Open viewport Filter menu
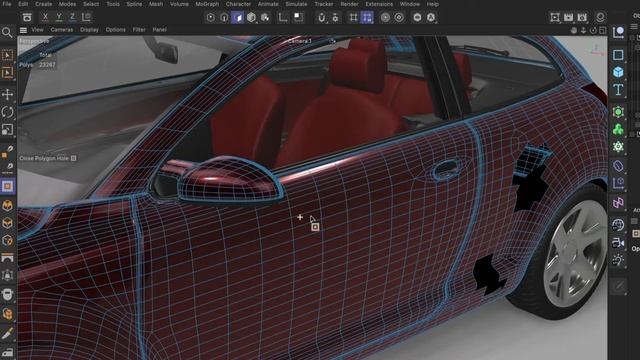 (139, 30)
